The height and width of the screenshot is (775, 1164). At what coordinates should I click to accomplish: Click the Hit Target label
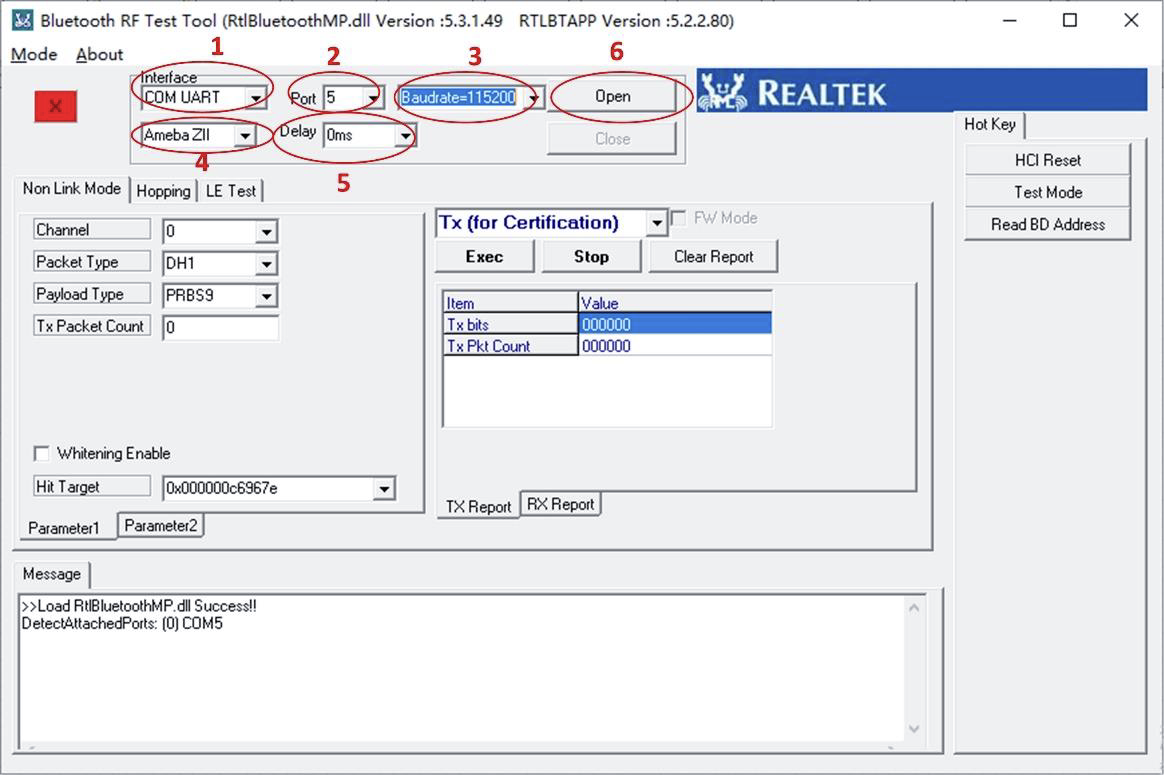92,487
